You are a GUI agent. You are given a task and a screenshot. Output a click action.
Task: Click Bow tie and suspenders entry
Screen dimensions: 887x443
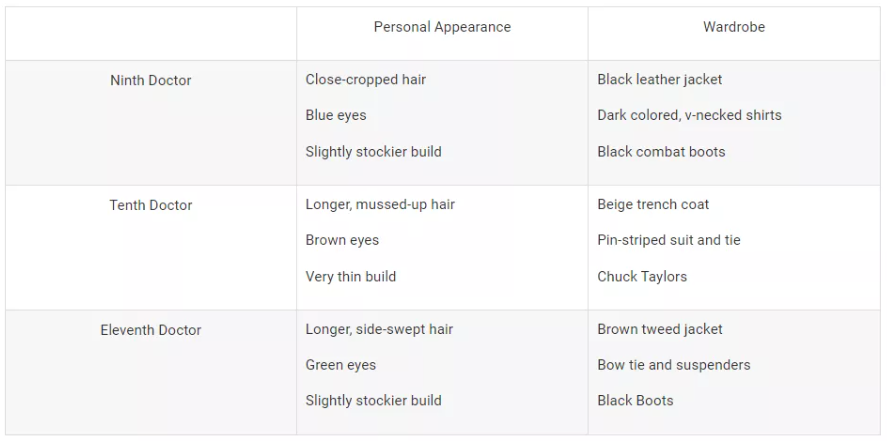673,365
